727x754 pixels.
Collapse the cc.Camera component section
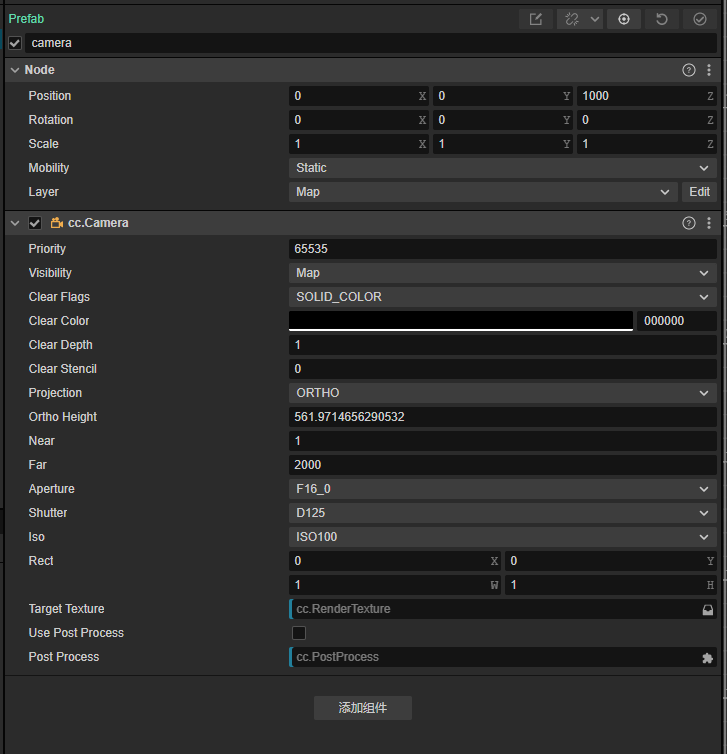pyautogui.click(x=15, y=223)
